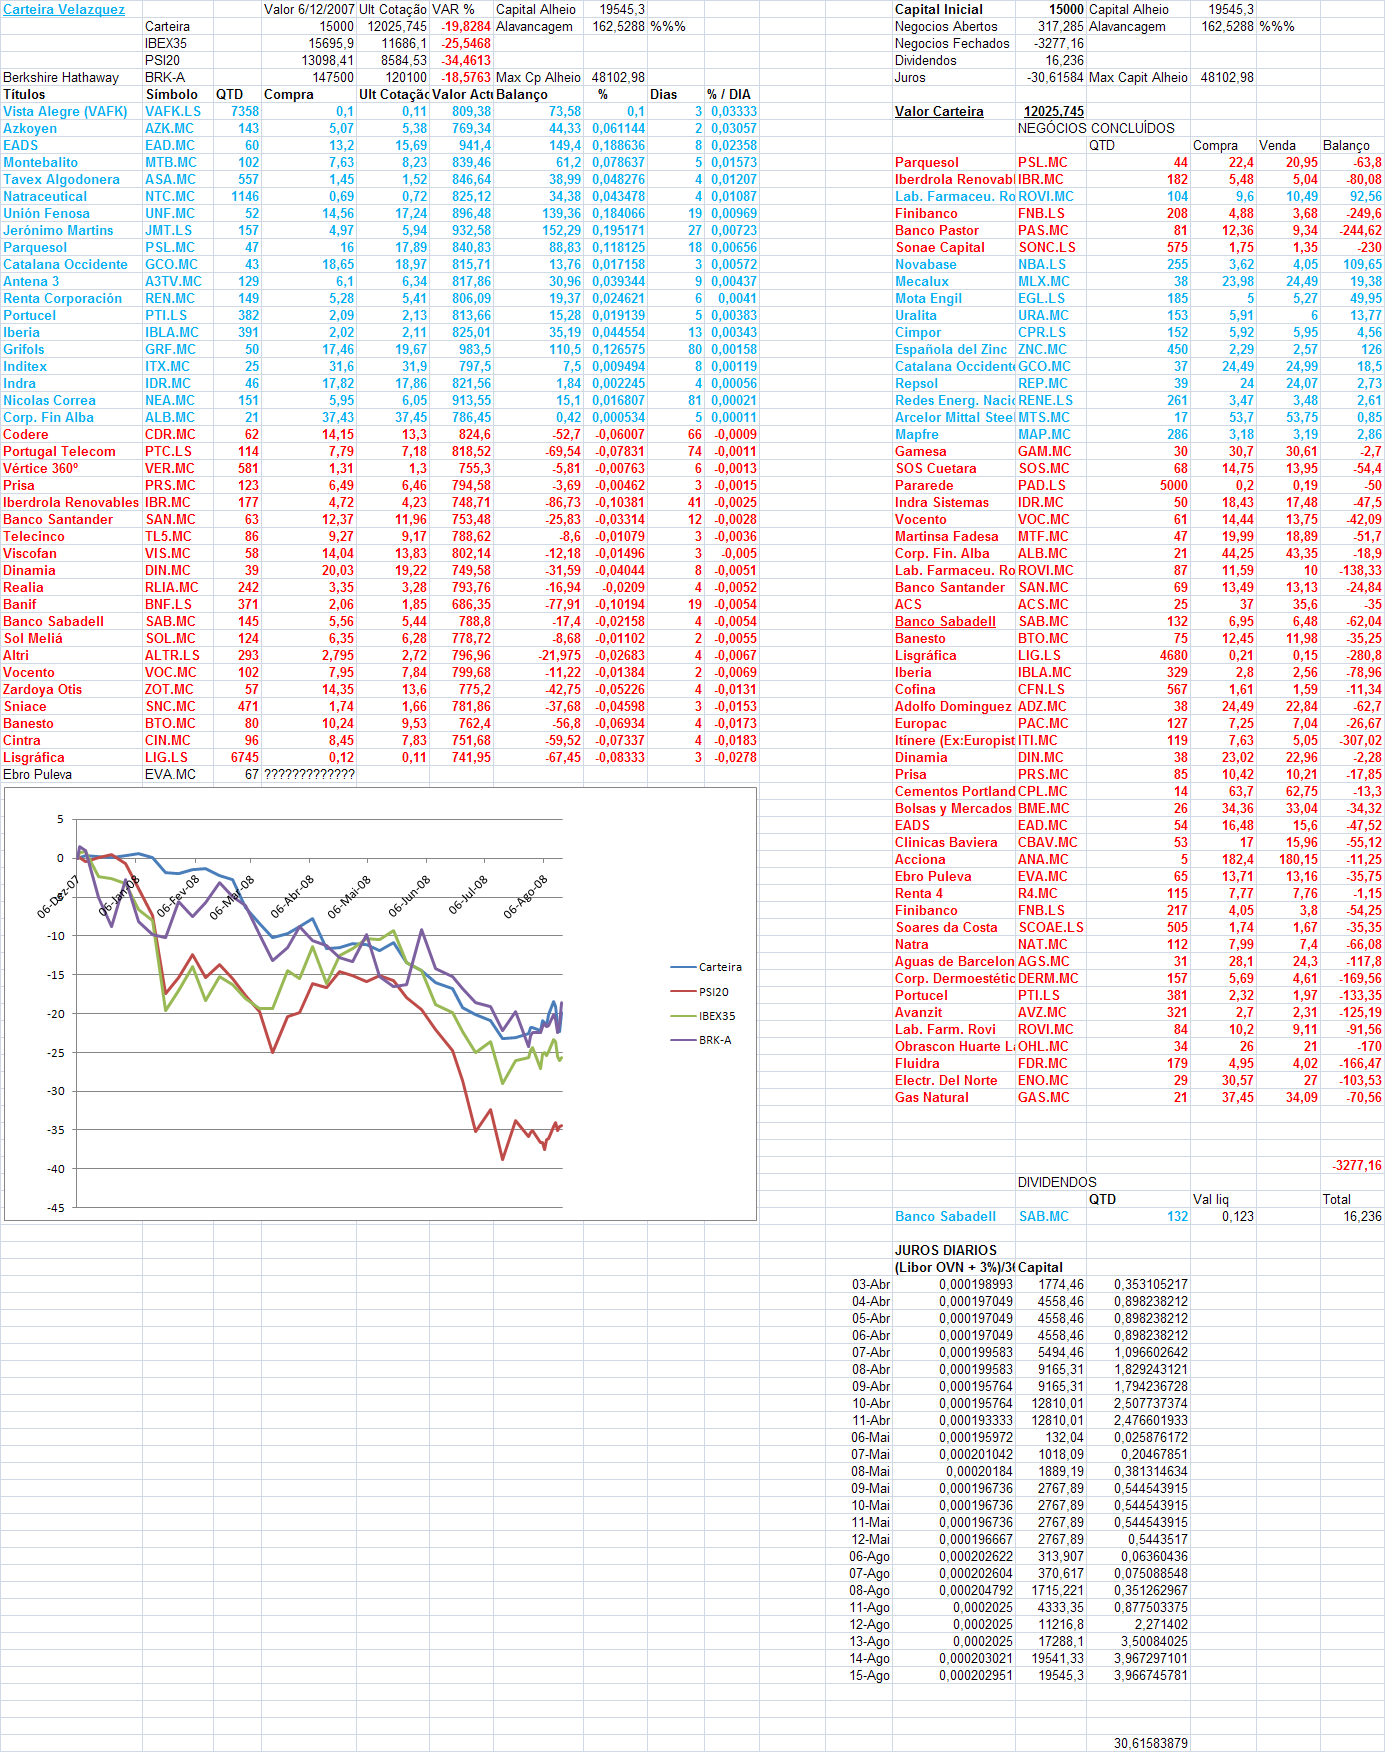Click the BRK-A legend entry in chart
This screenshot has width=1385, height=1752.
(701, 1041)
